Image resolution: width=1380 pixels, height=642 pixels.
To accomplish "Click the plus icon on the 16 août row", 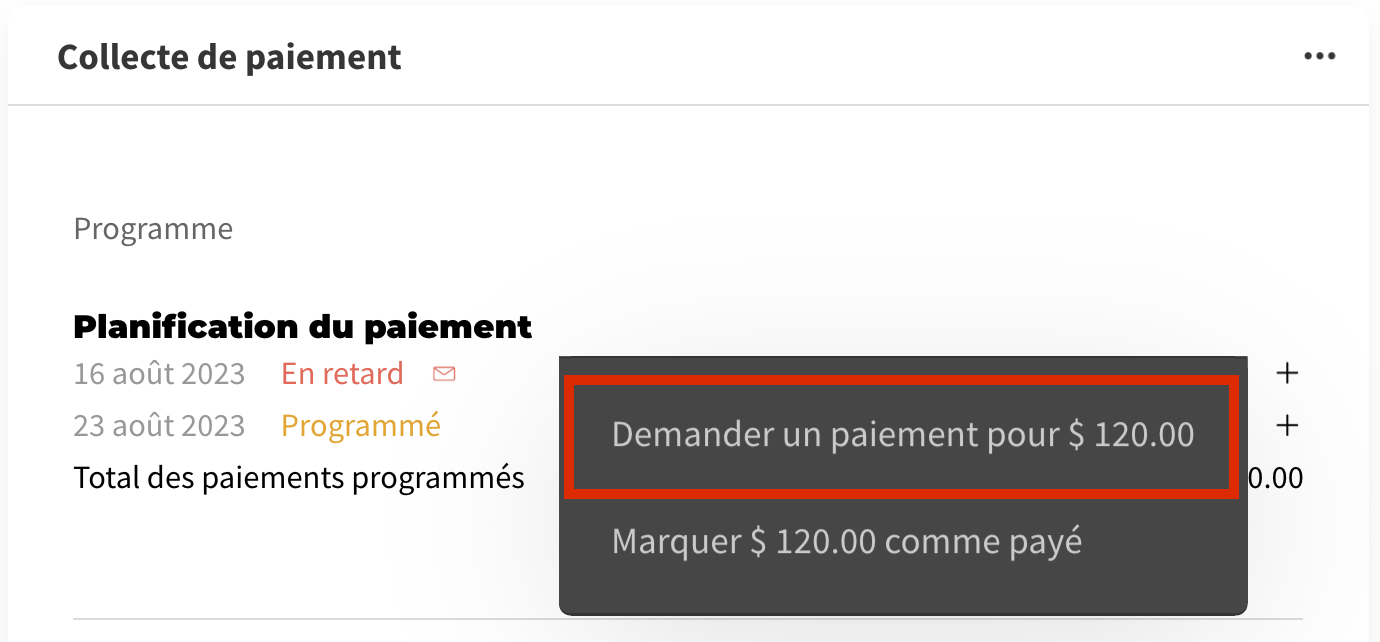I will click(1288, 374).
